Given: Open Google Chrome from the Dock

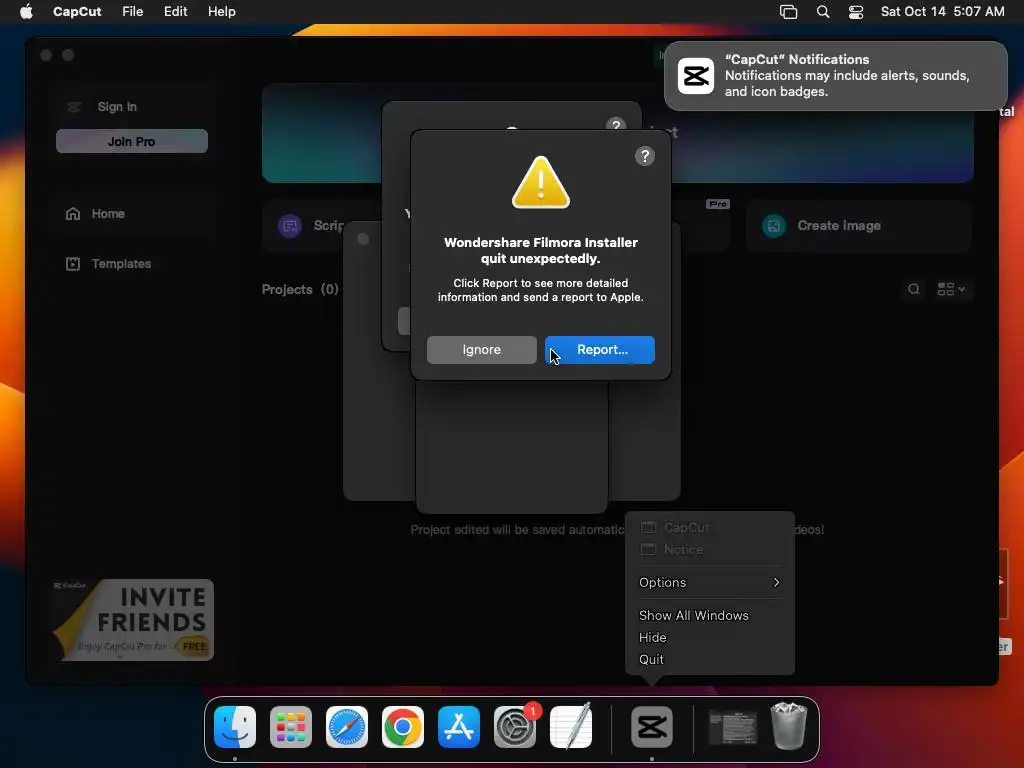Looking at the screenshot, I should tap(403, 727).
